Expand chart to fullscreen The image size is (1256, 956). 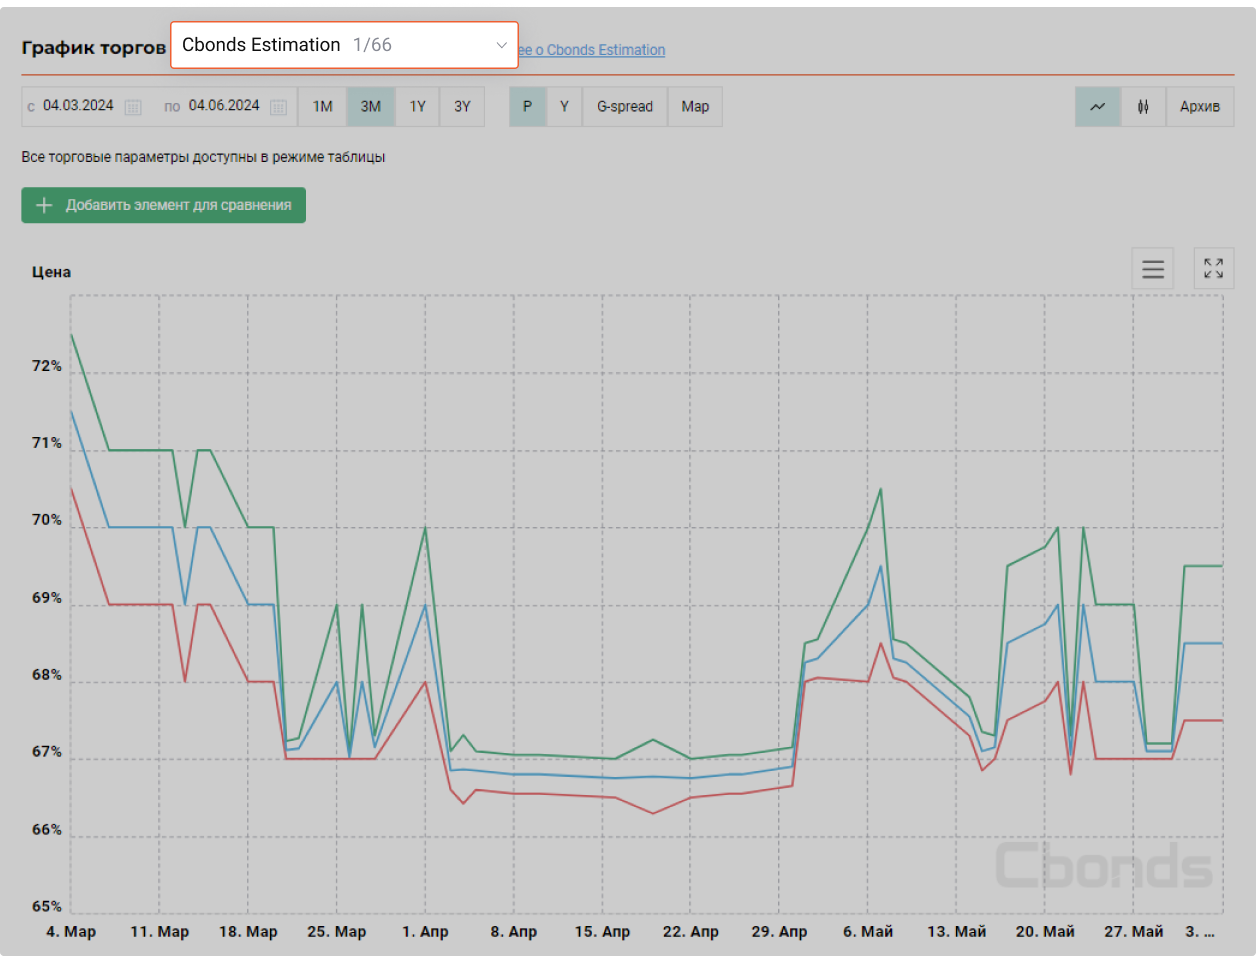pyautogui.click(x=1214, y=269)
